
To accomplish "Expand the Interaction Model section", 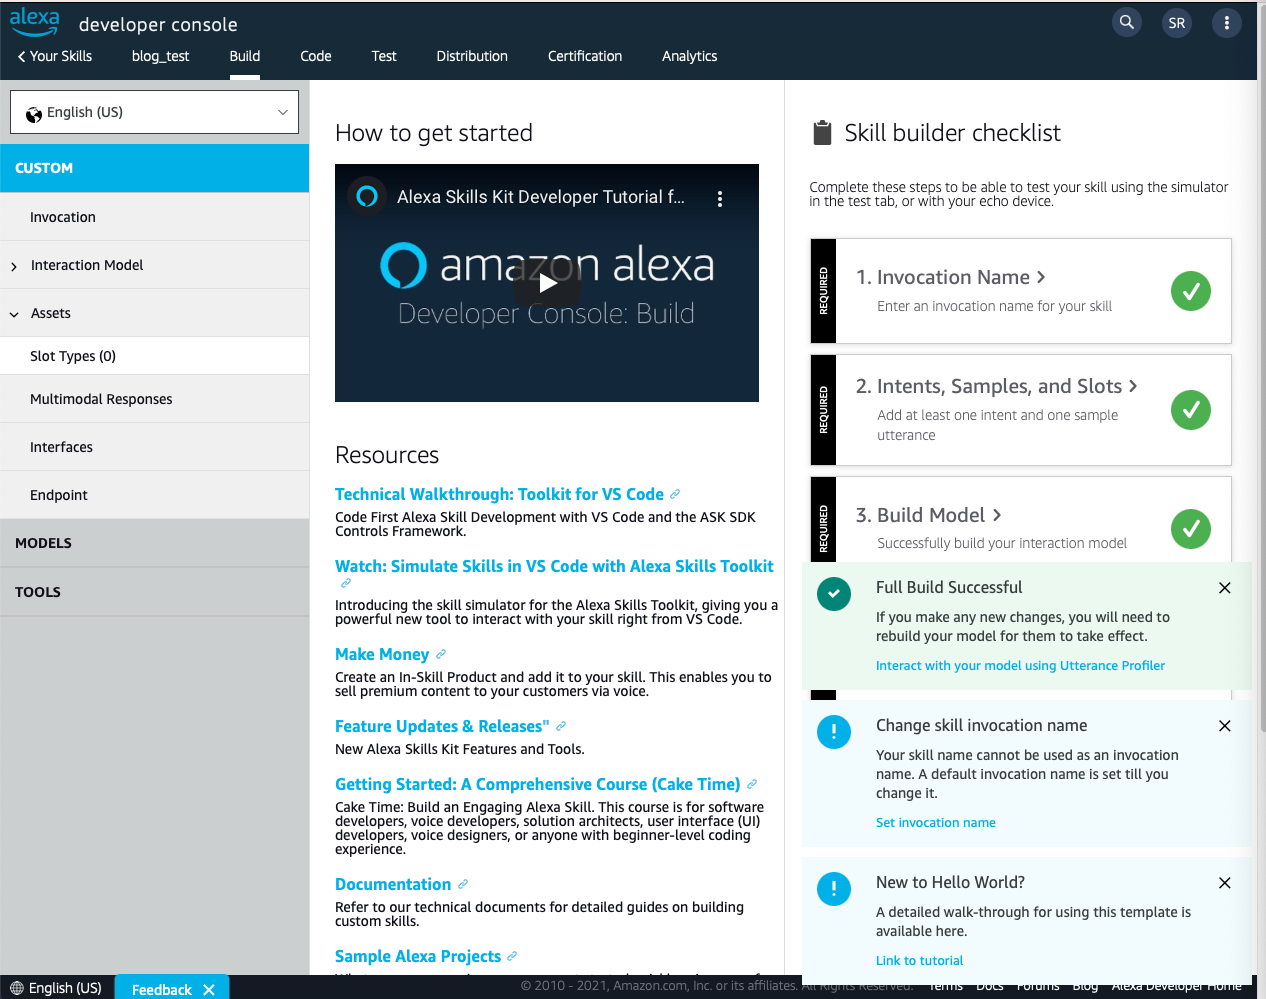I will click(x=14, y=266).
